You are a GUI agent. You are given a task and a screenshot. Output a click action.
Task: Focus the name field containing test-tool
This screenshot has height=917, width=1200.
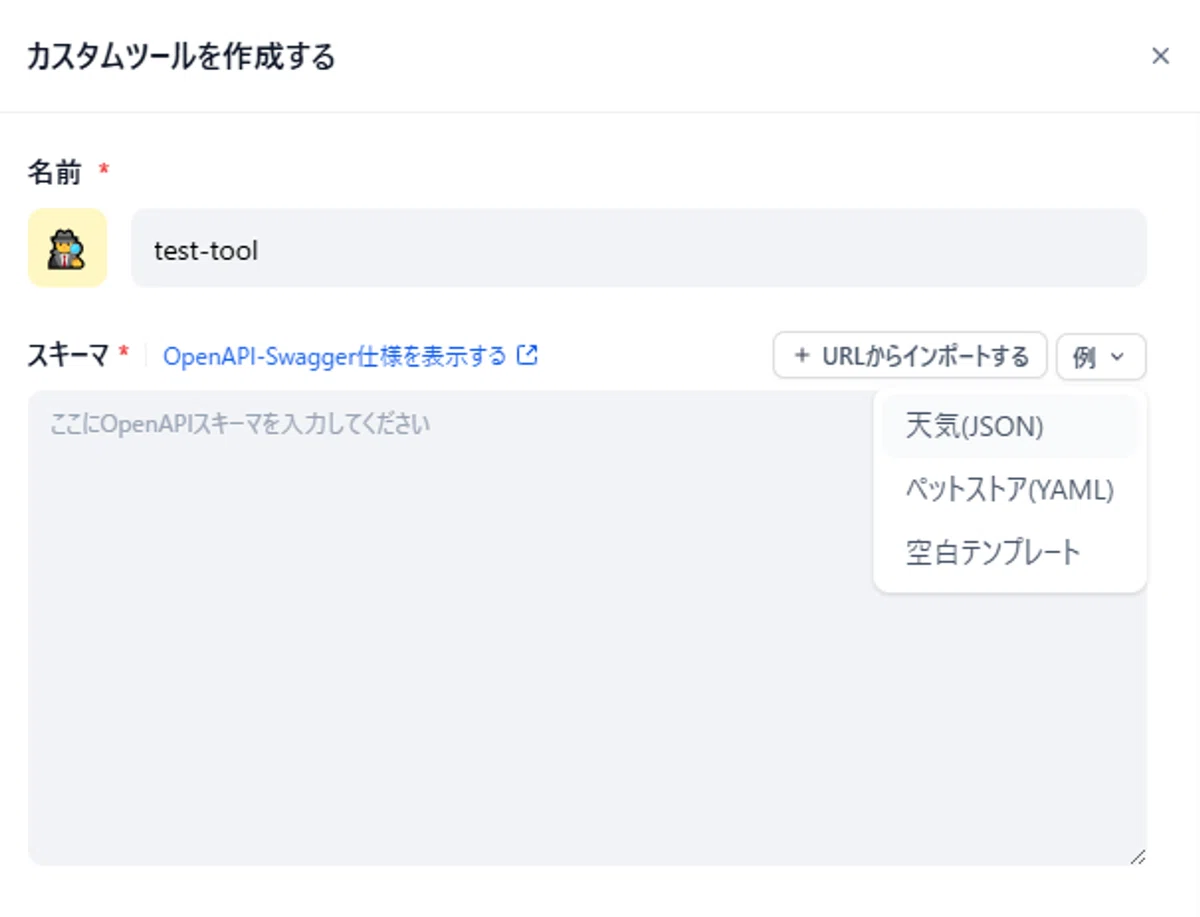tap(639, 248)
